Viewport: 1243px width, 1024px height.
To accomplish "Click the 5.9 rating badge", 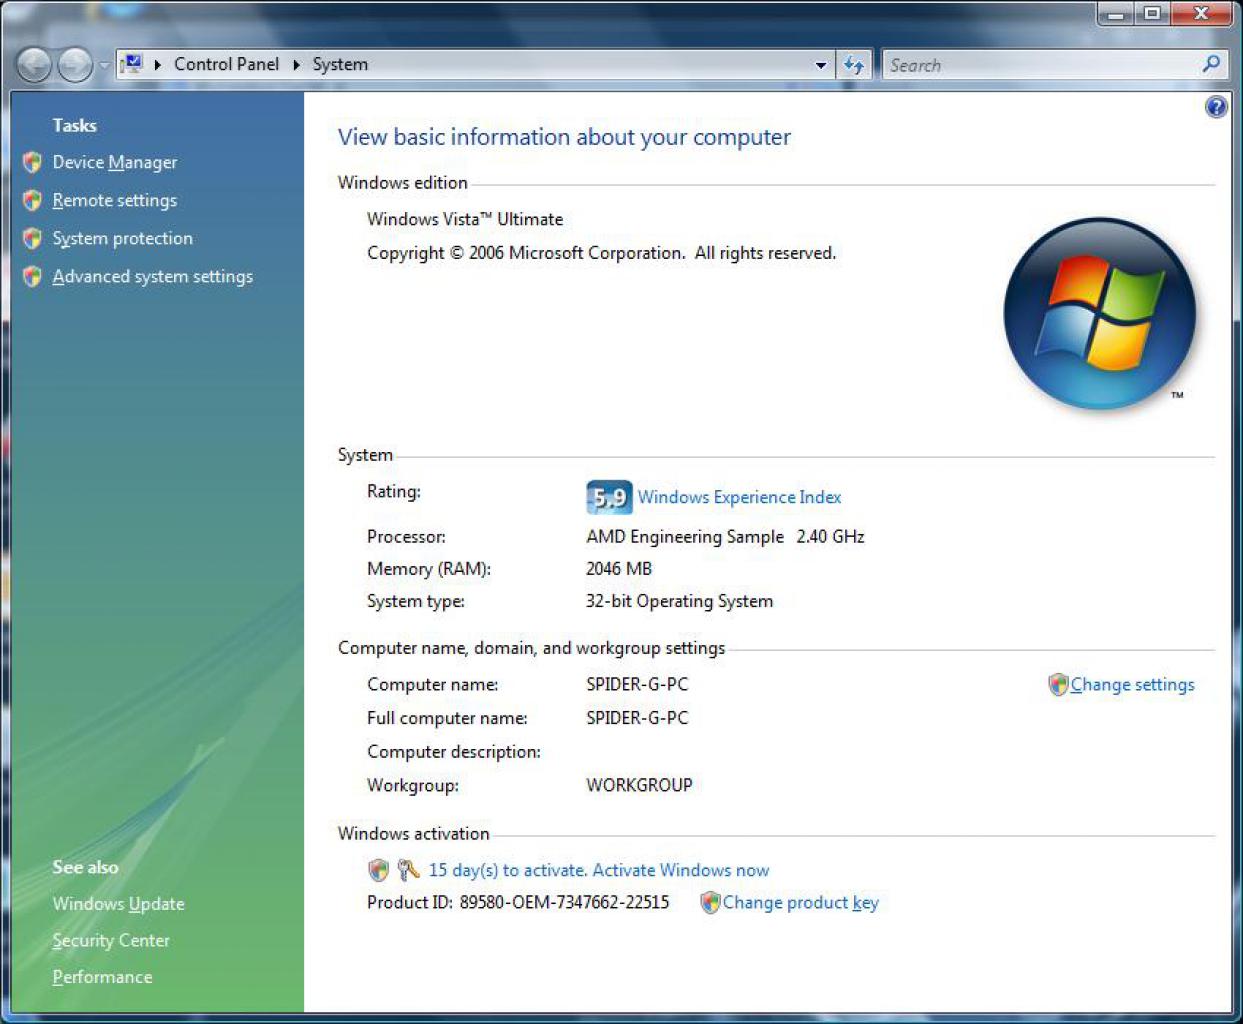I will pyautogui.click(x=609, y=497).
